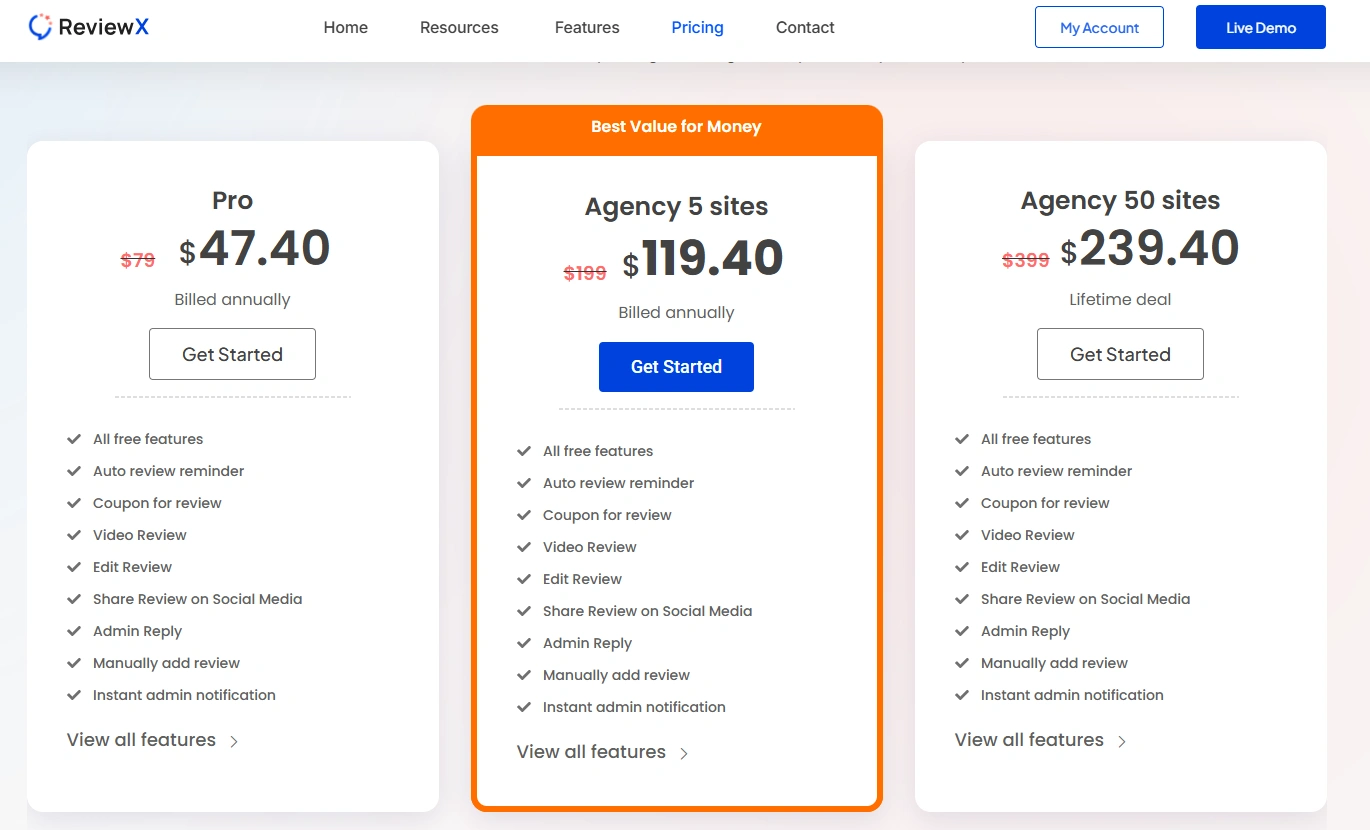Click checkmark beside "Admin Reply" in Agency 5 sites

[524, 643]
